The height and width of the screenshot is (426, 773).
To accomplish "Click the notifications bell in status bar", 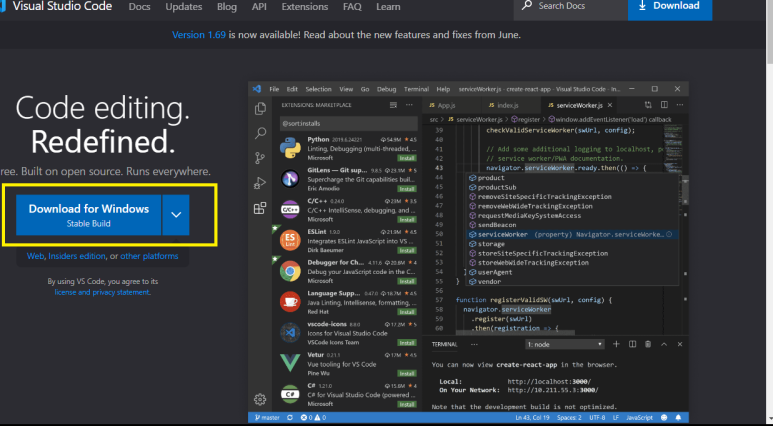I will [x=680, y=418].
